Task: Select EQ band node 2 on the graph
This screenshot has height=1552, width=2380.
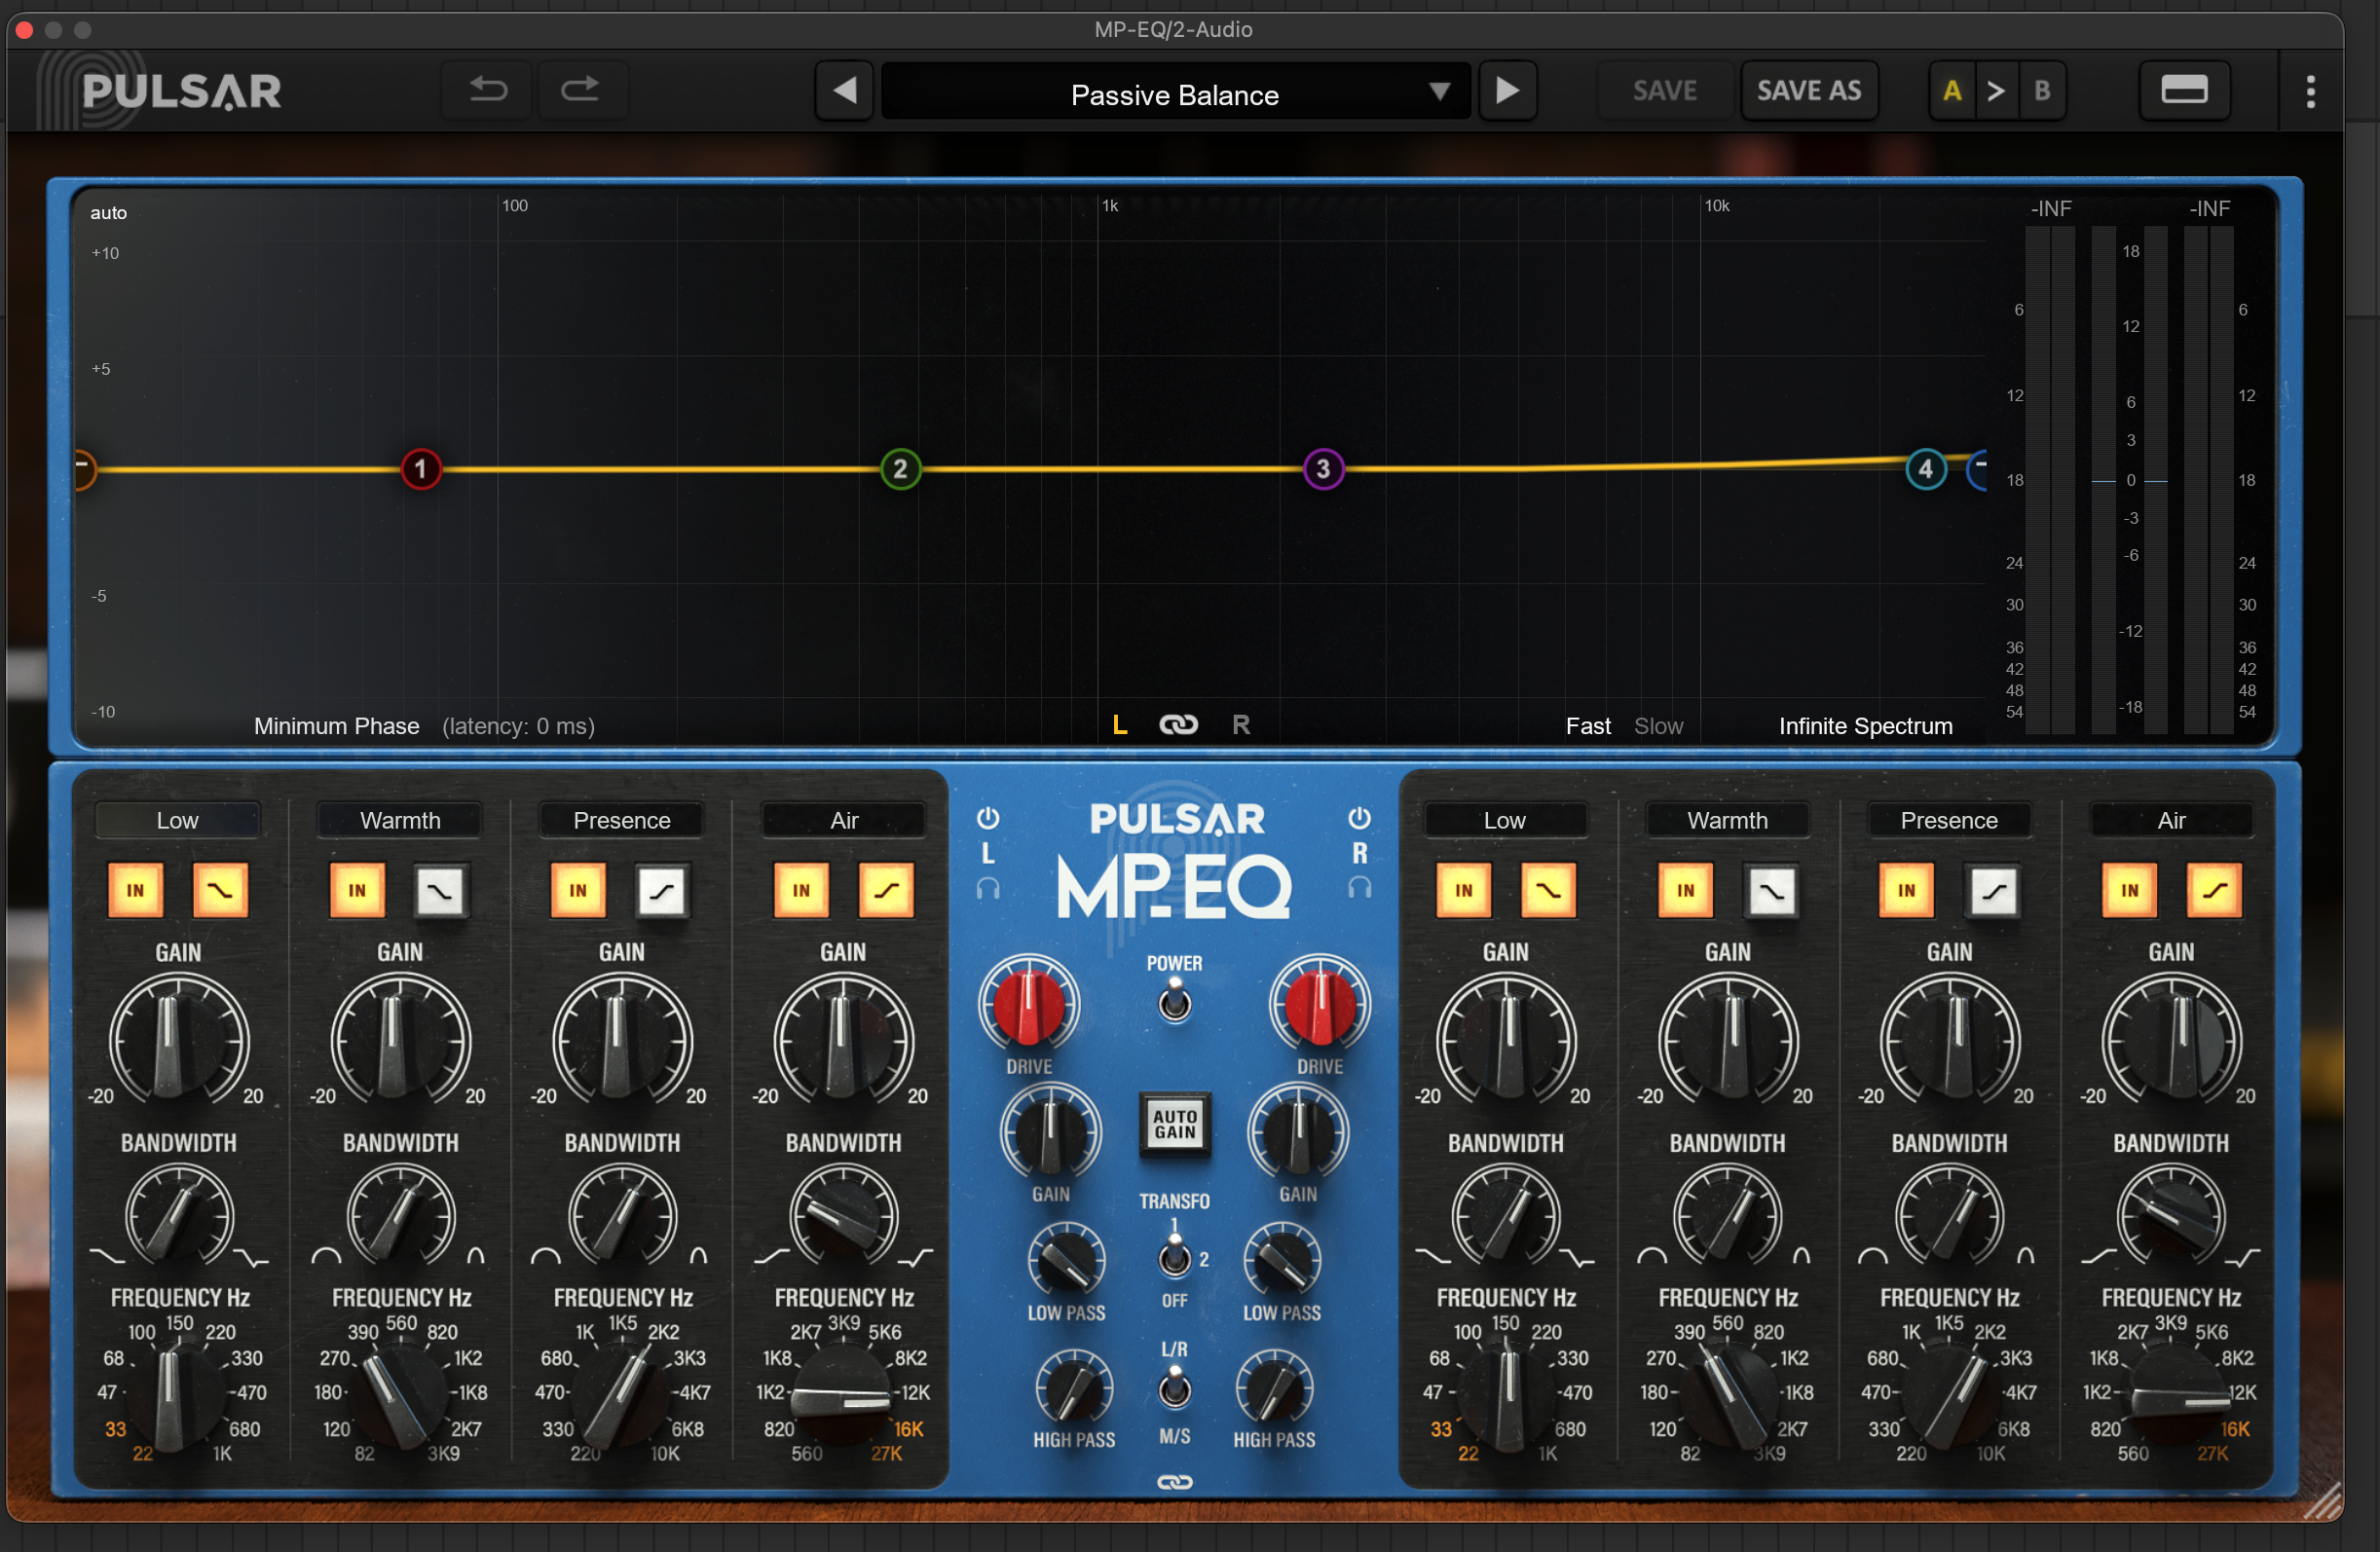Action: click(900, 469)
